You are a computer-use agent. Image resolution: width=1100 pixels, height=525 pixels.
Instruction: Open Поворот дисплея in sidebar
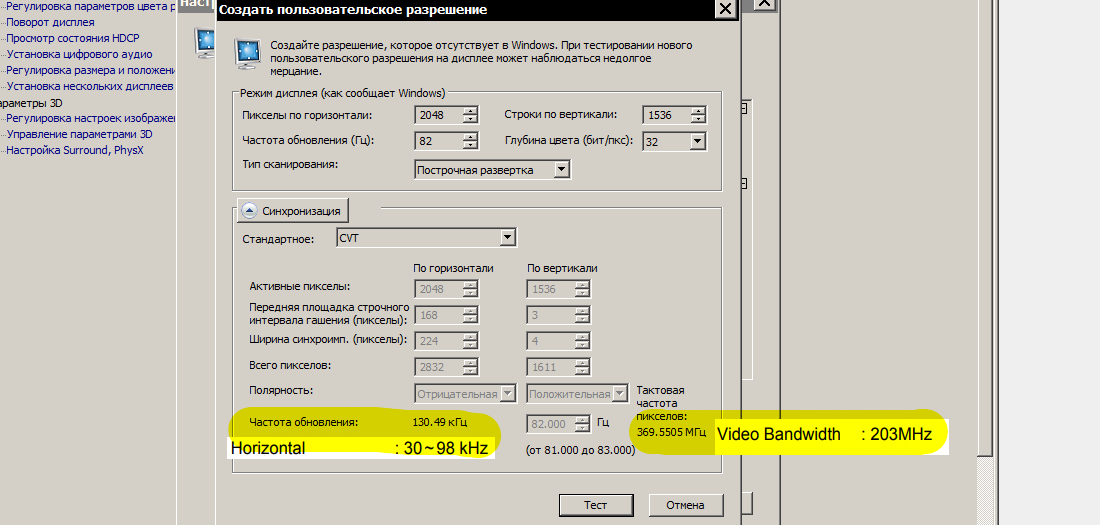click(x=50, y=22)
